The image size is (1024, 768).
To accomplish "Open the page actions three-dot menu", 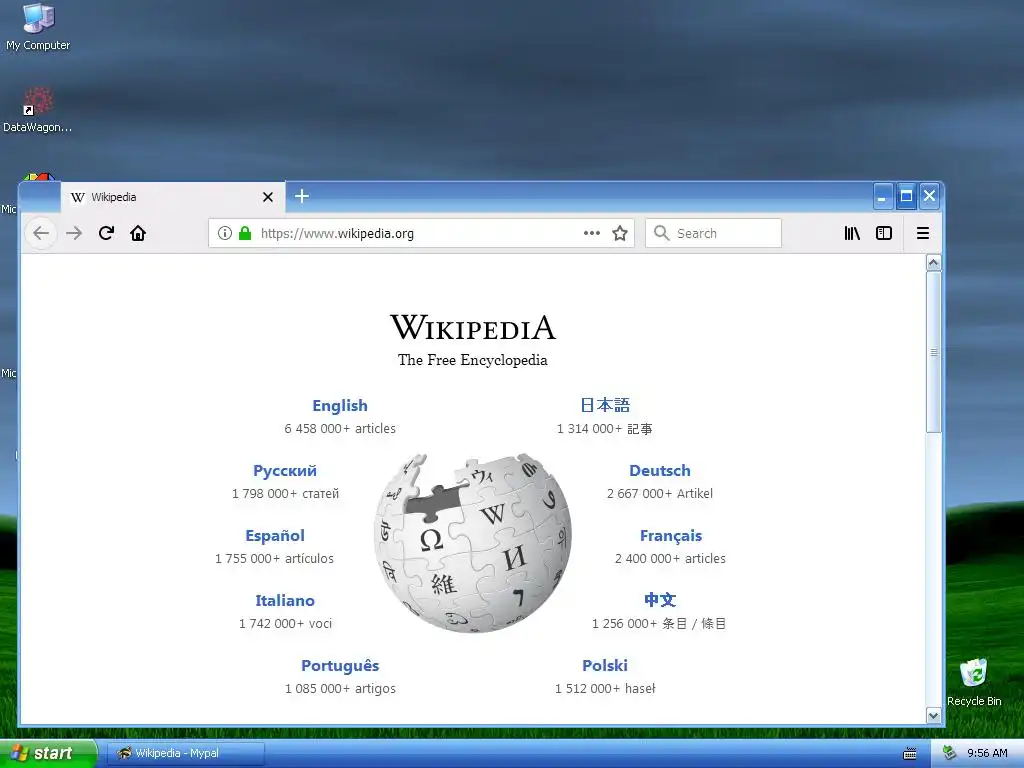I will point(592,233).
